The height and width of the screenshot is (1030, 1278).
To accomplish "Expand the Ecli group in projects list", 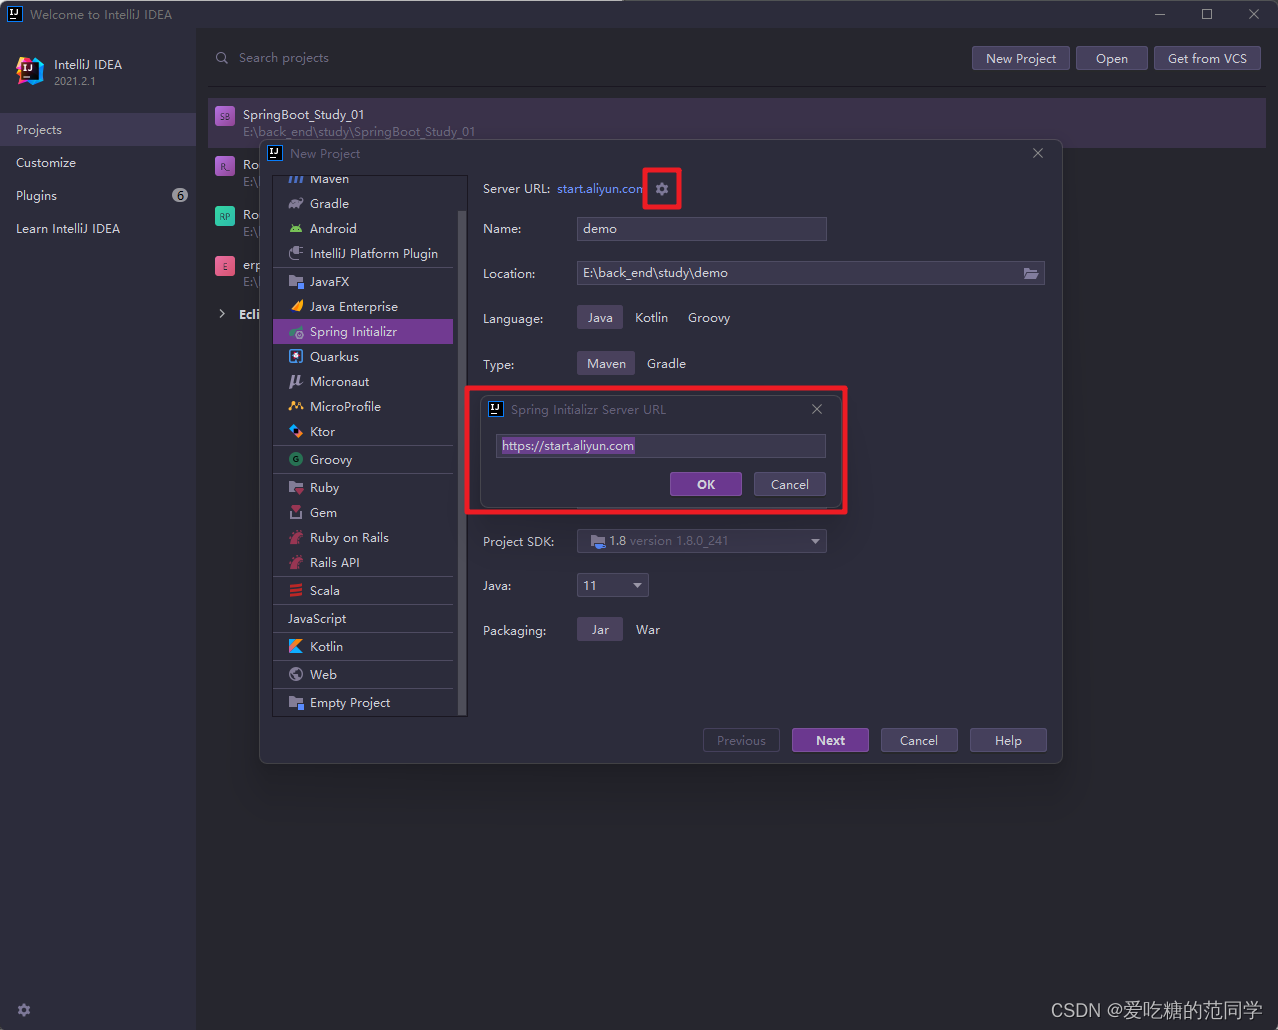I will click(222, 314).
